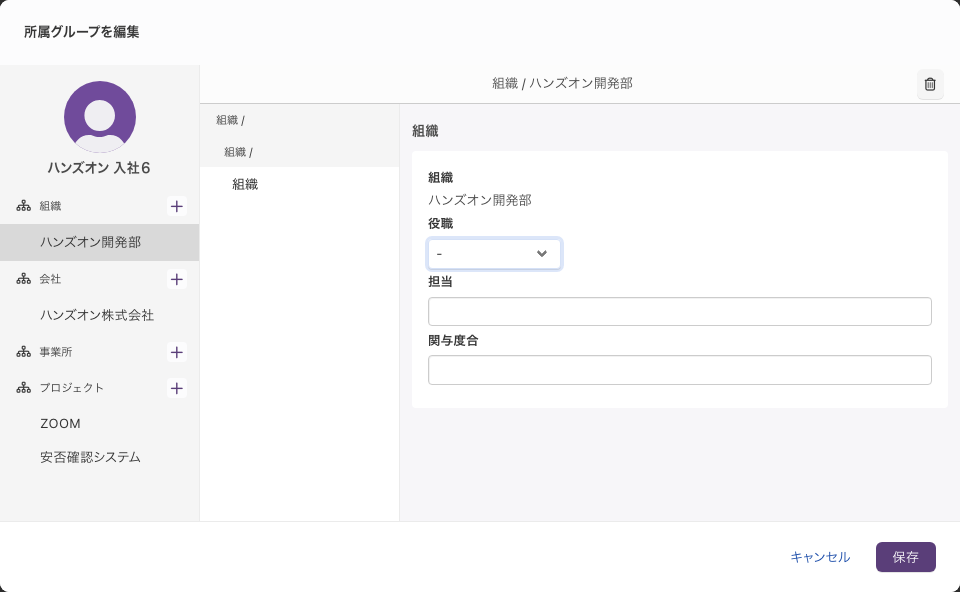
Task: Select ハンズオン株式会社 in sidebar
Action: click(x=99, y=315)
